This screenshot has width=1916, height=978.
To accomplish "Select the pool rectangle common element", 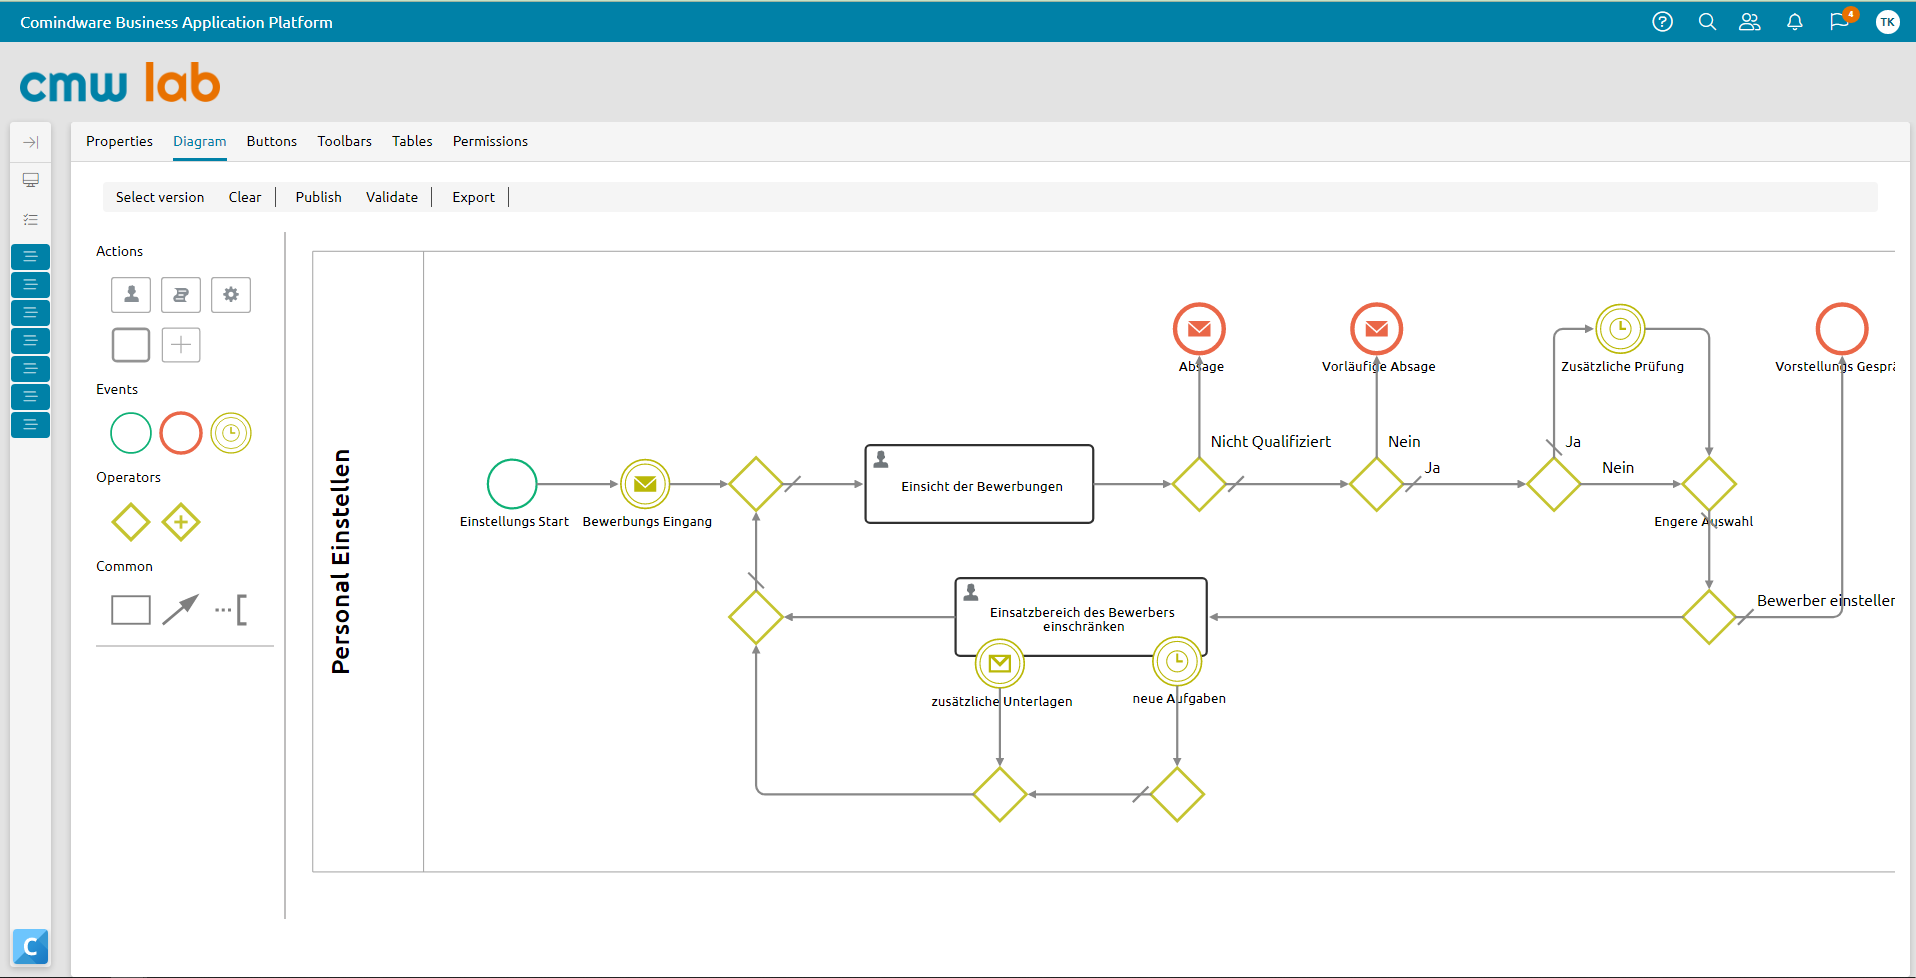I will pyautogui.click(x=131, y=610).
